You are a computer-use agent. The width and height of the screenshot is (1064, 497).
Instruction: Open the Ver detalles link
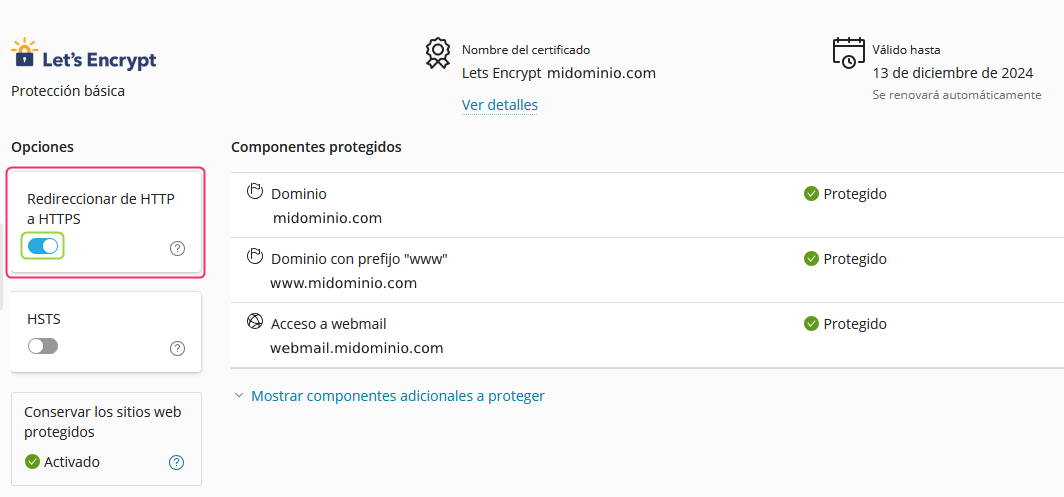point(499,105)
